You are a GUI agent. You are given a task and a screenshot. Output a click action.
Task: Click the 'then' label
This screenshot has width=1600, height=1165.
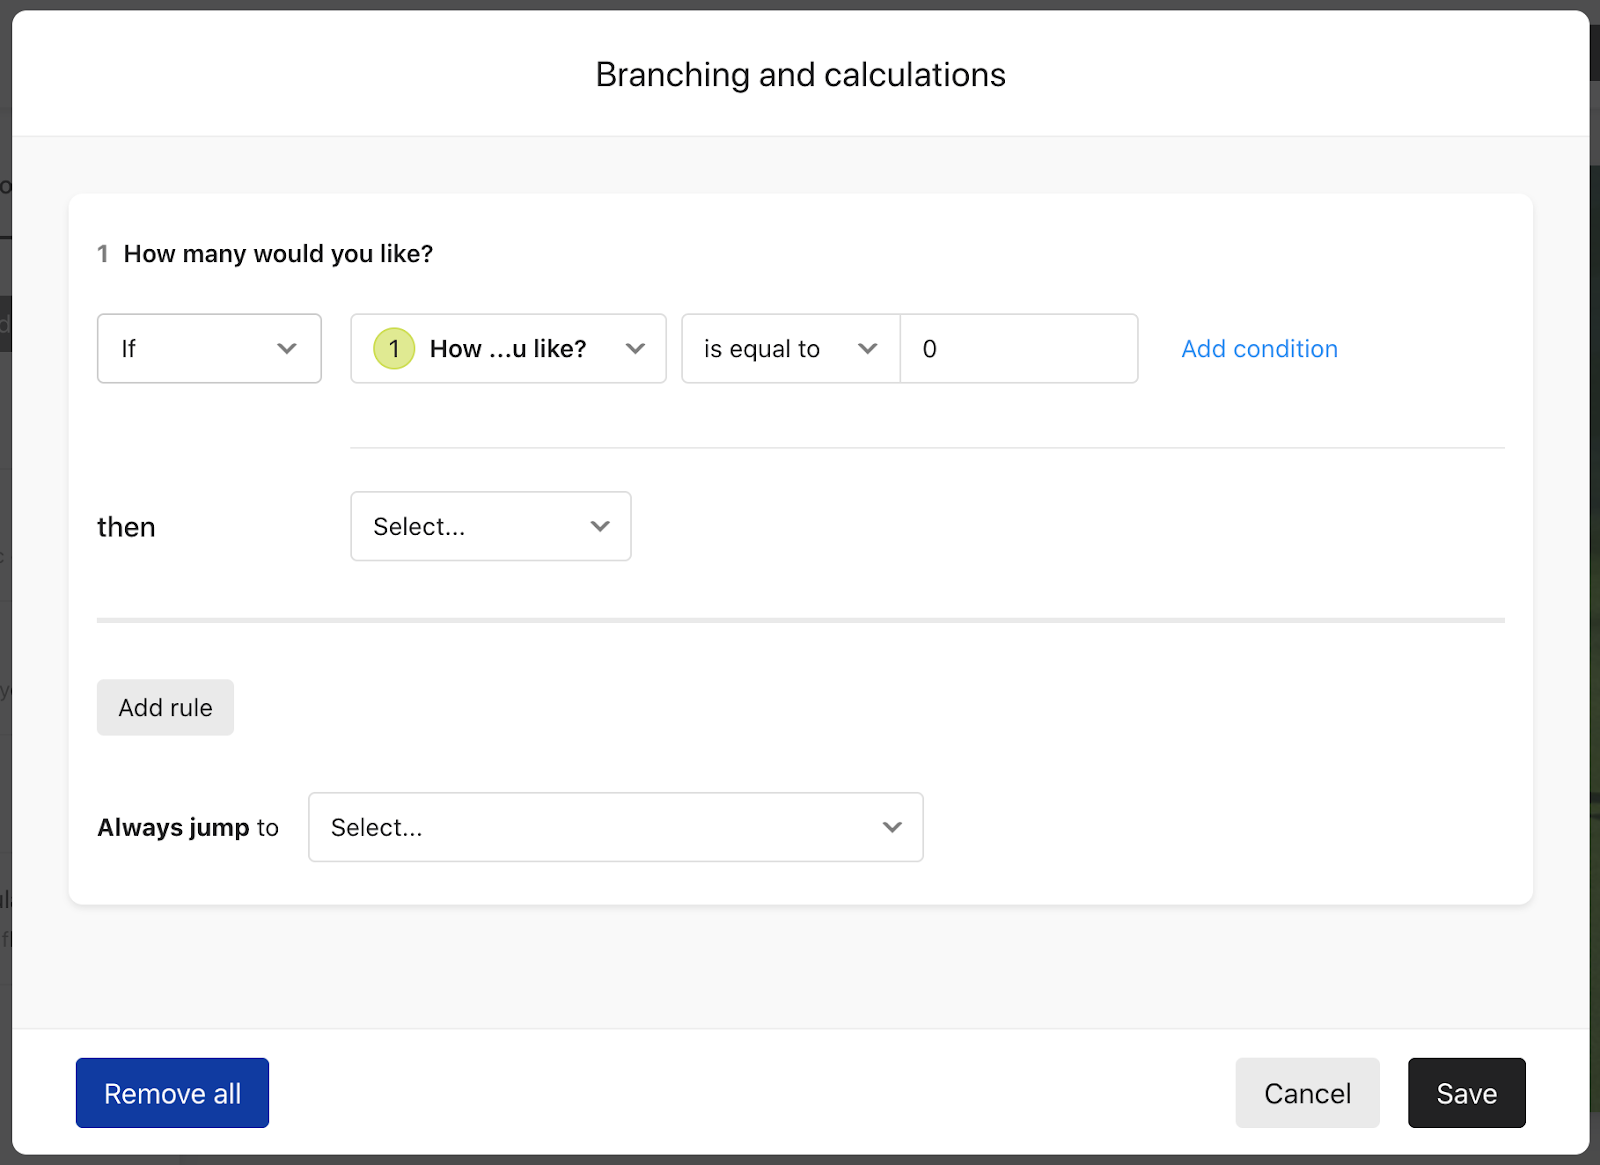click(126, 527)
